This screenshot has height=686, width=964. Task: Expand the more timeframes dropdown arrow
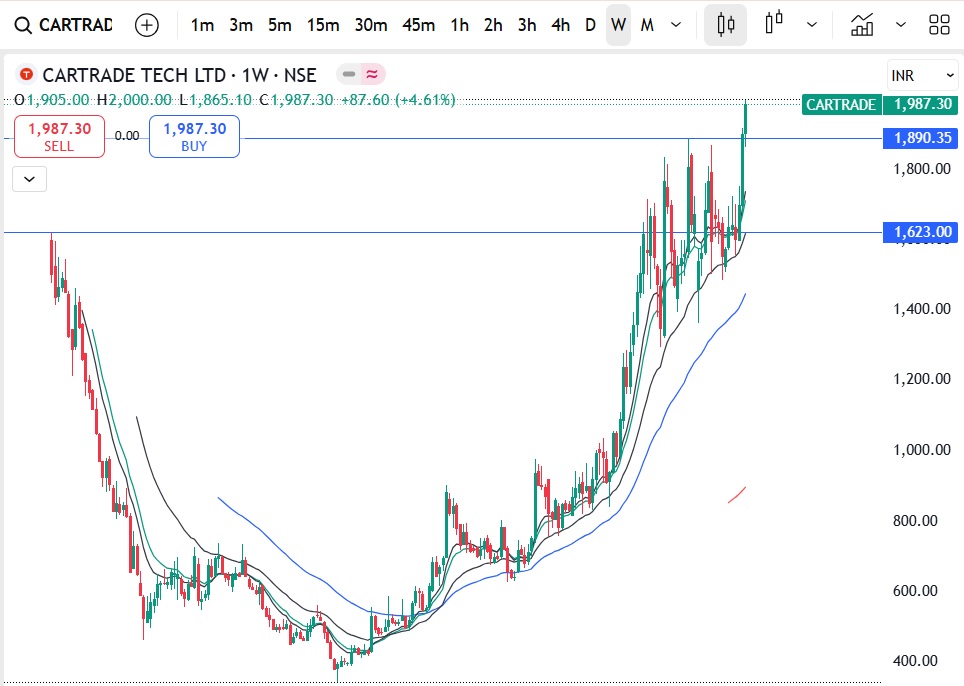(677, 25)
